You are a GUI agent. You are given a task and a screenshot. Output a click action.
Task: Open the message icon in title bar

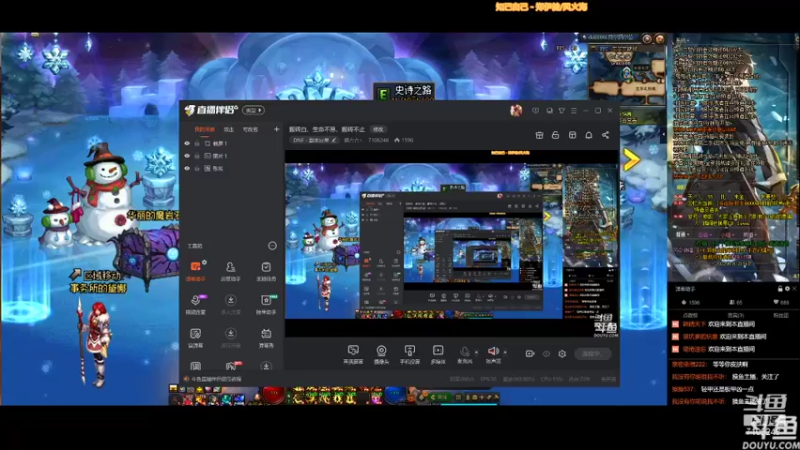[535, 110]
